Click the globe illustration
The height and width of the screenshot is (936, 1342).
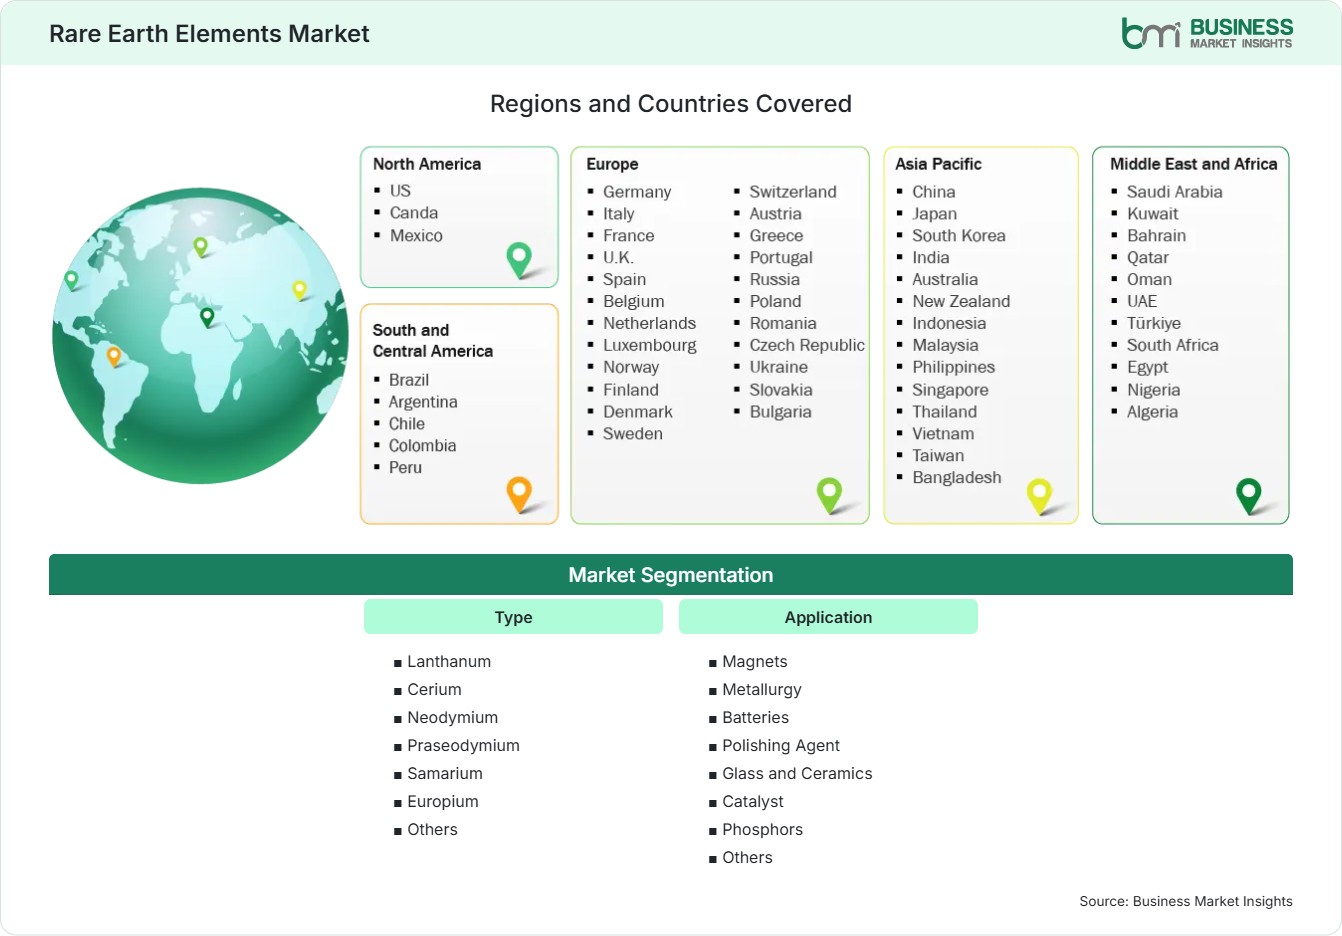[200, 336]
